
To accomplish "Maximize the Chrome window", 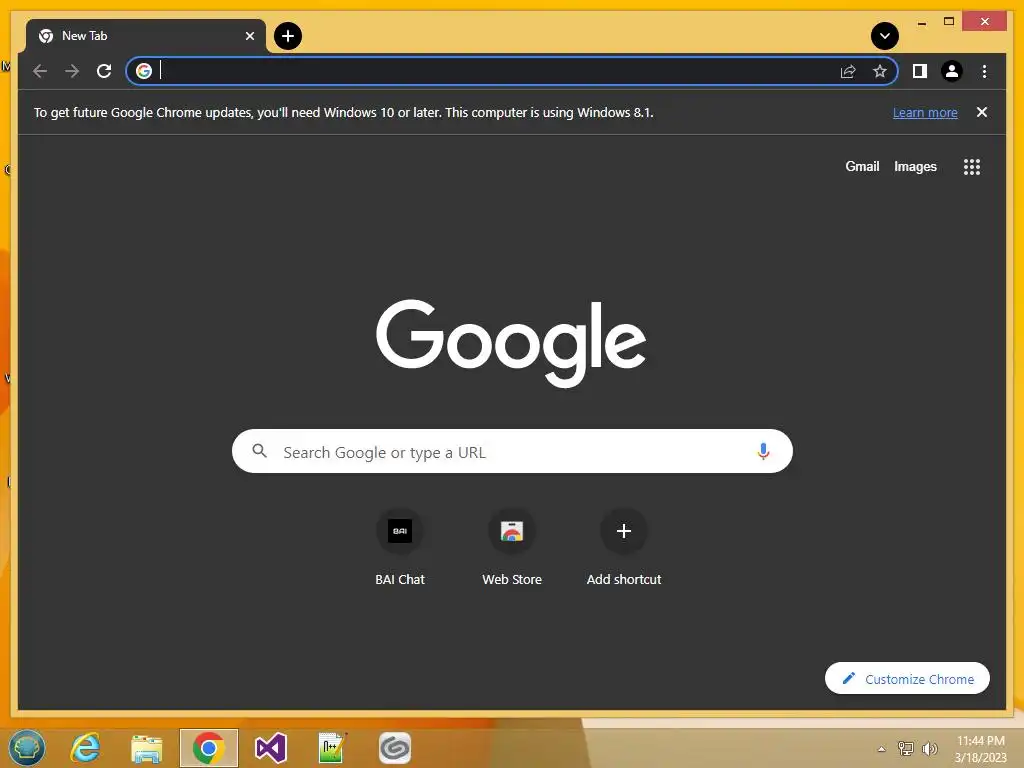I will point(949,22).
